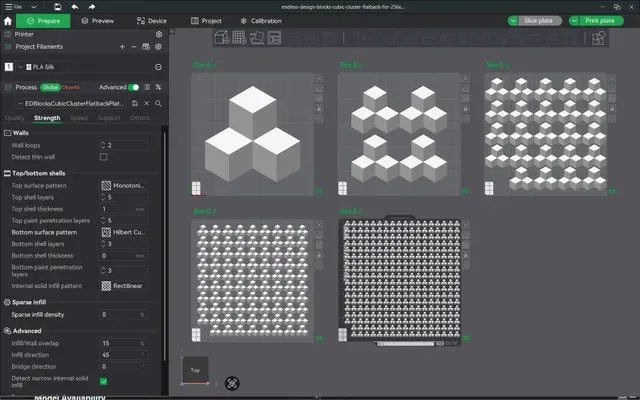The height and width of the screenshot is (400, 640).
Task: Open process settings tools icon
Action: coord(158,87)
